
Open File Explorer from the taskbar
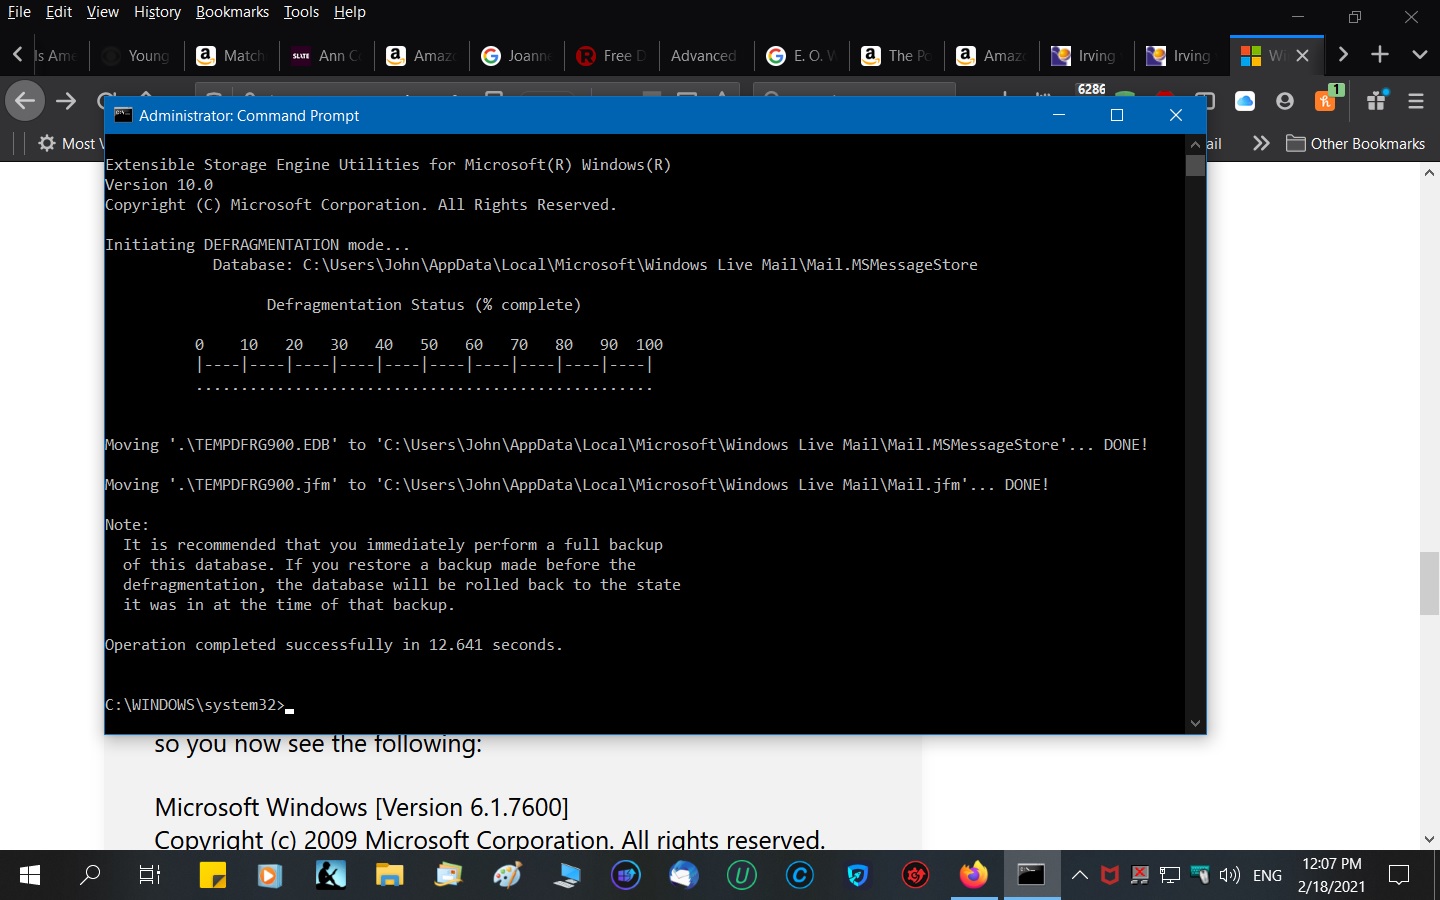point(389,876)
